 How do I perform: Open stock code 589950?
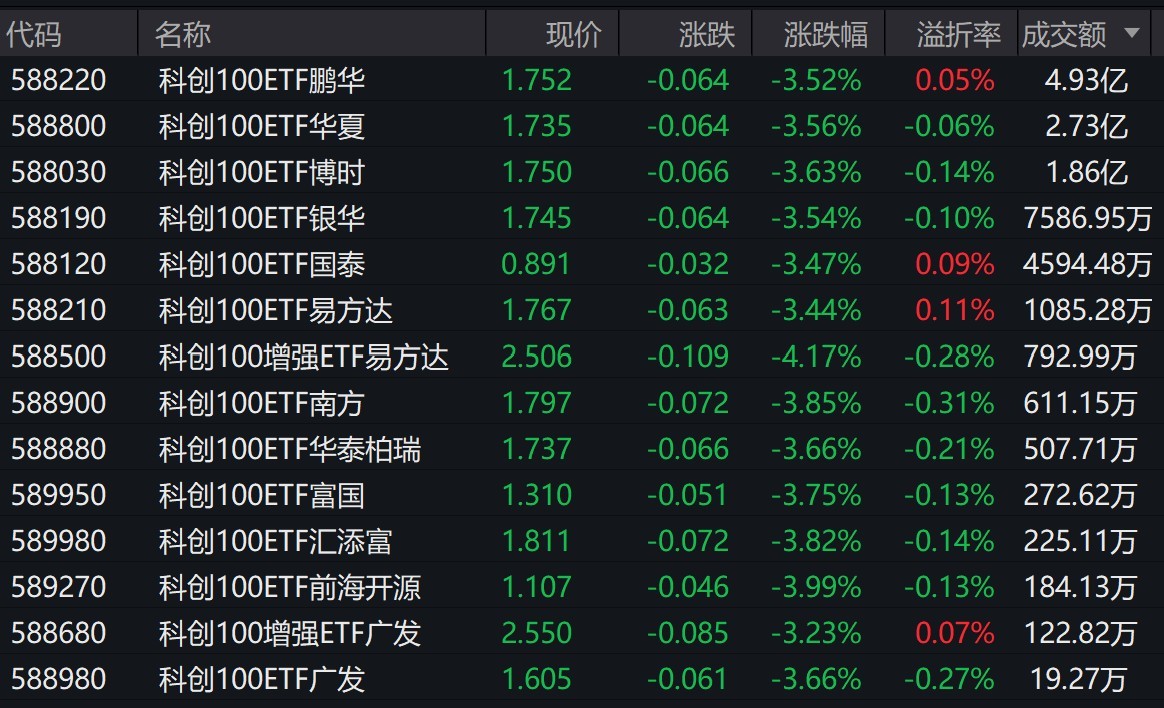[59, 494]
